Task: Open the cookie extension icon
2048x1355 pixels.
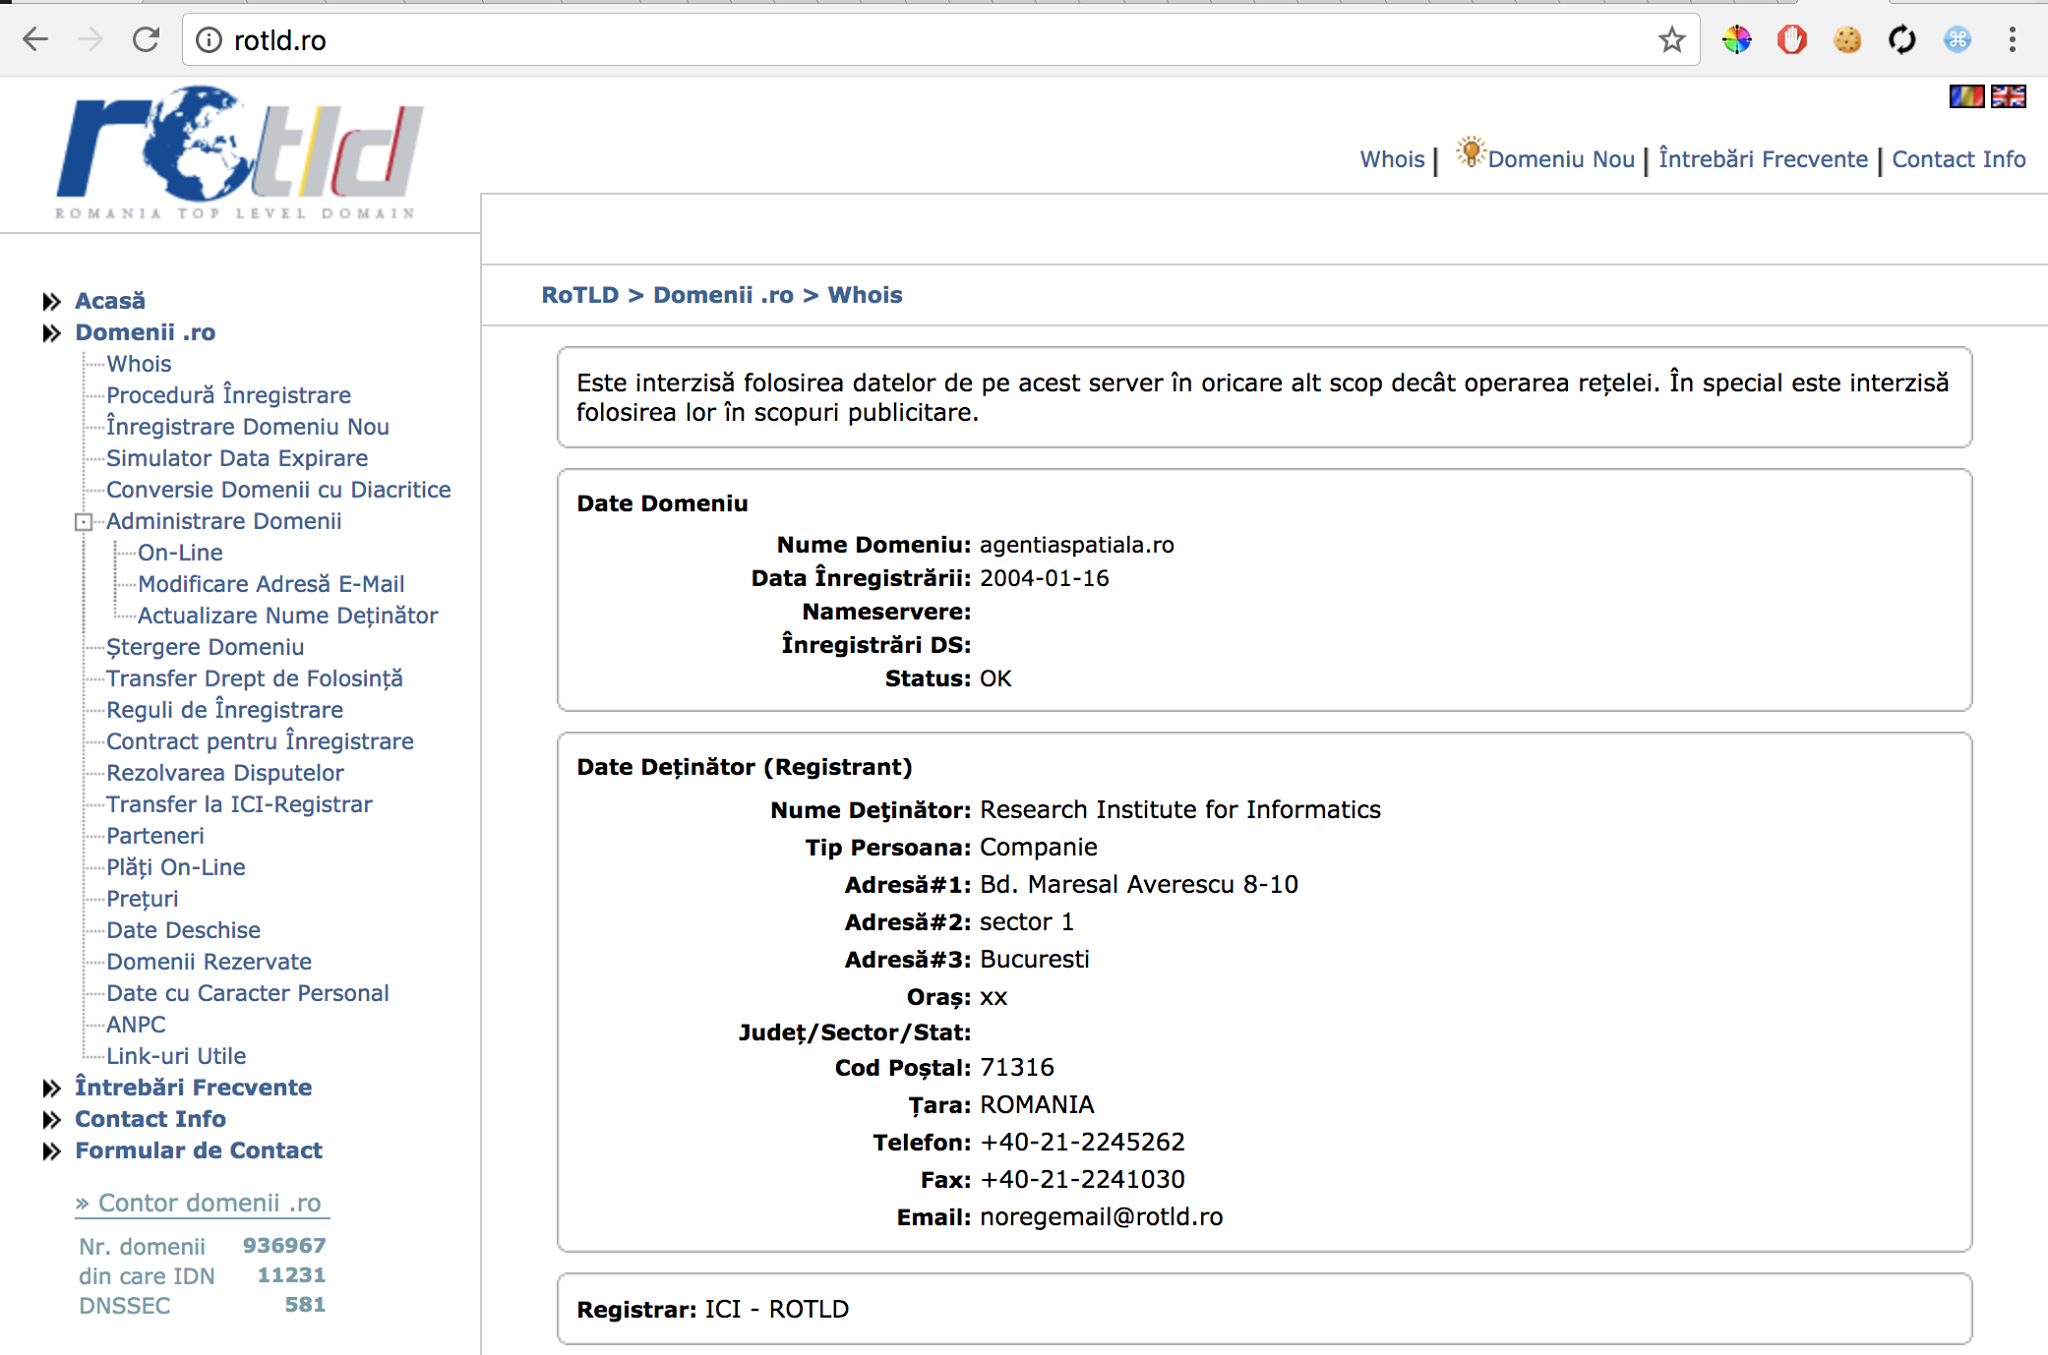Action: click(1847, 40)
